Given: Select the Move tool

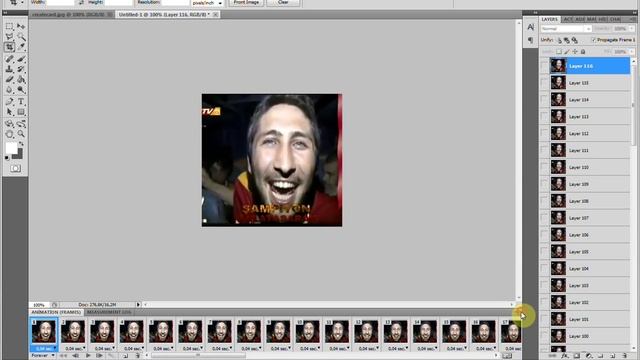Looking at the screenshot, I should [x=21, y=27].
